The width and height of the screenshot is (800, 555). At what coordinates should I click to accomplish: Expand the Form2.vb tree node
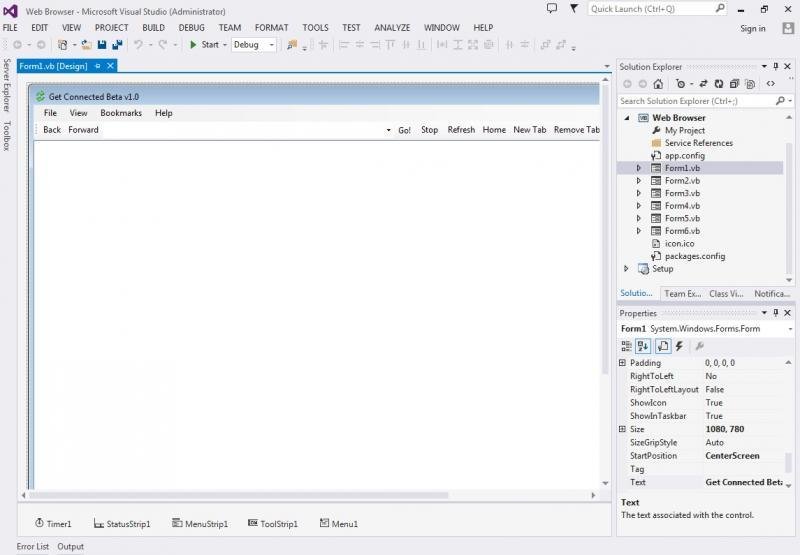tap(638, 181)
